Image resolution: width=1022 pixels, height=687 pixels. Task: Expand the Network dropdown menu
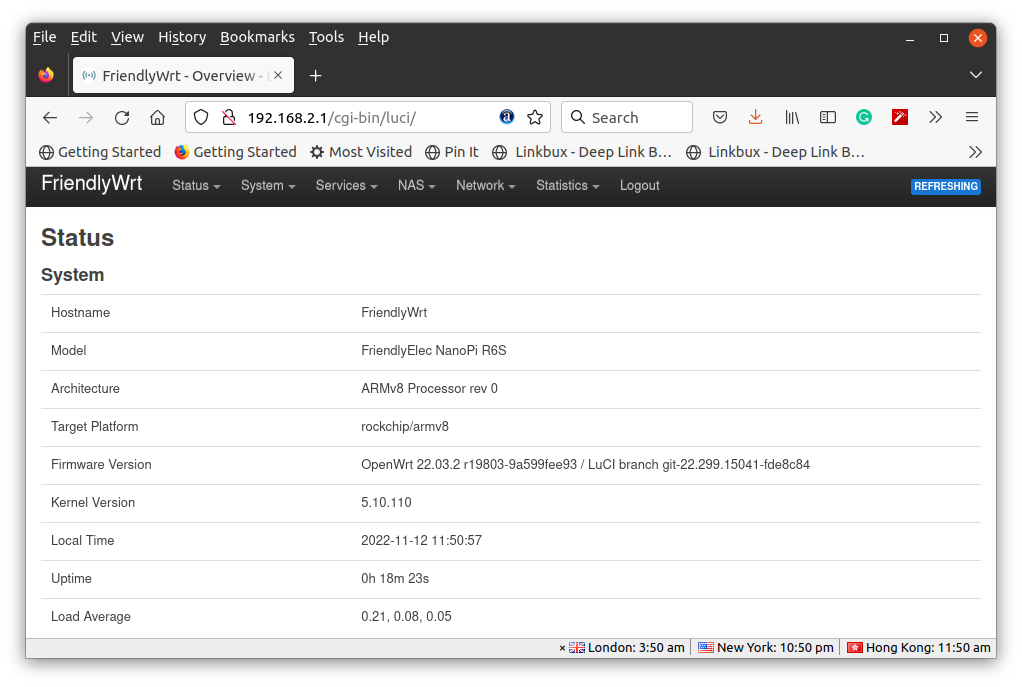[486, 186]
